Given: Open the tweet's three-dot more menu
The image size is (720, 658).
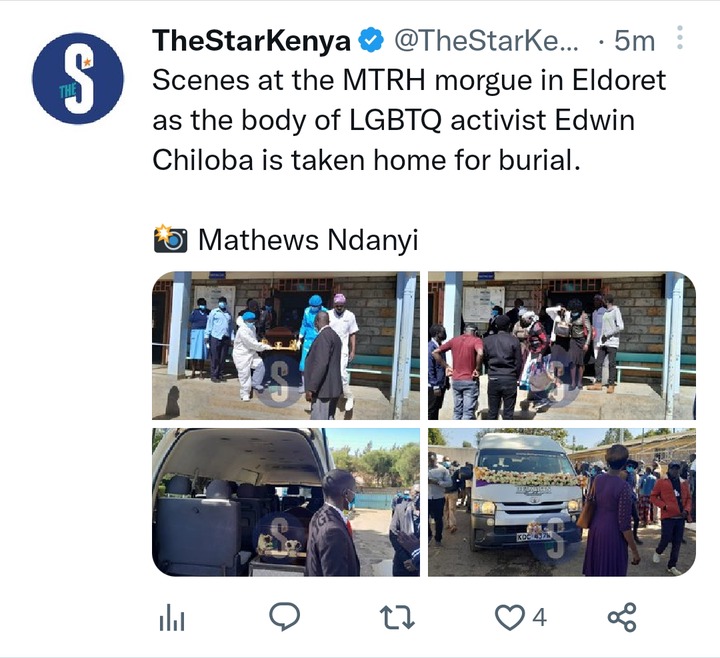Looking at the screenshot, I should click(680, 37).
